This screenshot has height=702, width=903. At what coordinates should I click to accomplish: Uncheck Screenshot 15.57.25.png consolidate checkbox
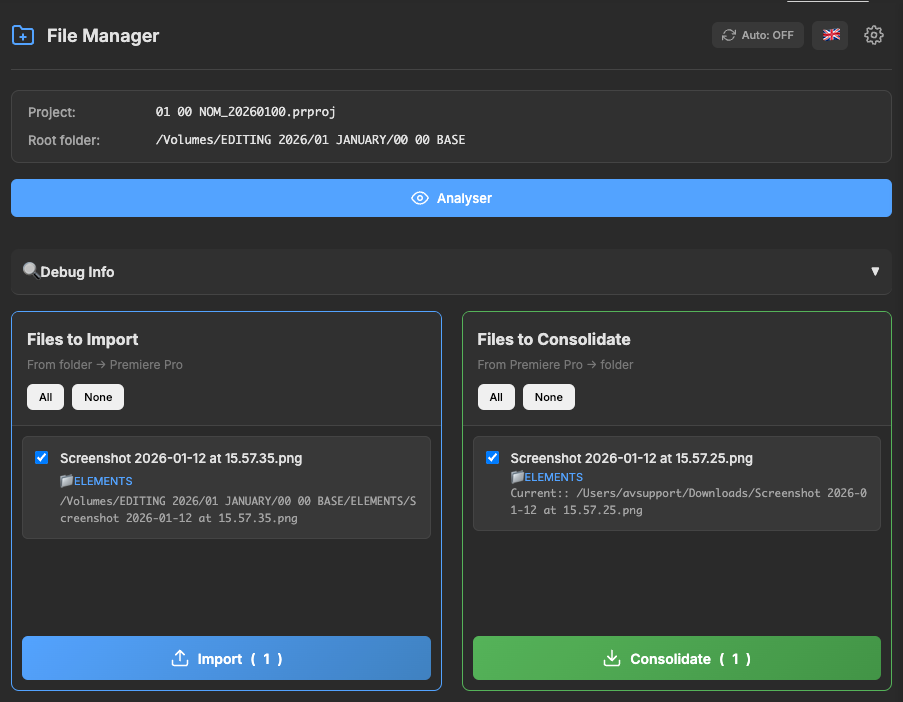pyautogui.click(x=492, y=458)
